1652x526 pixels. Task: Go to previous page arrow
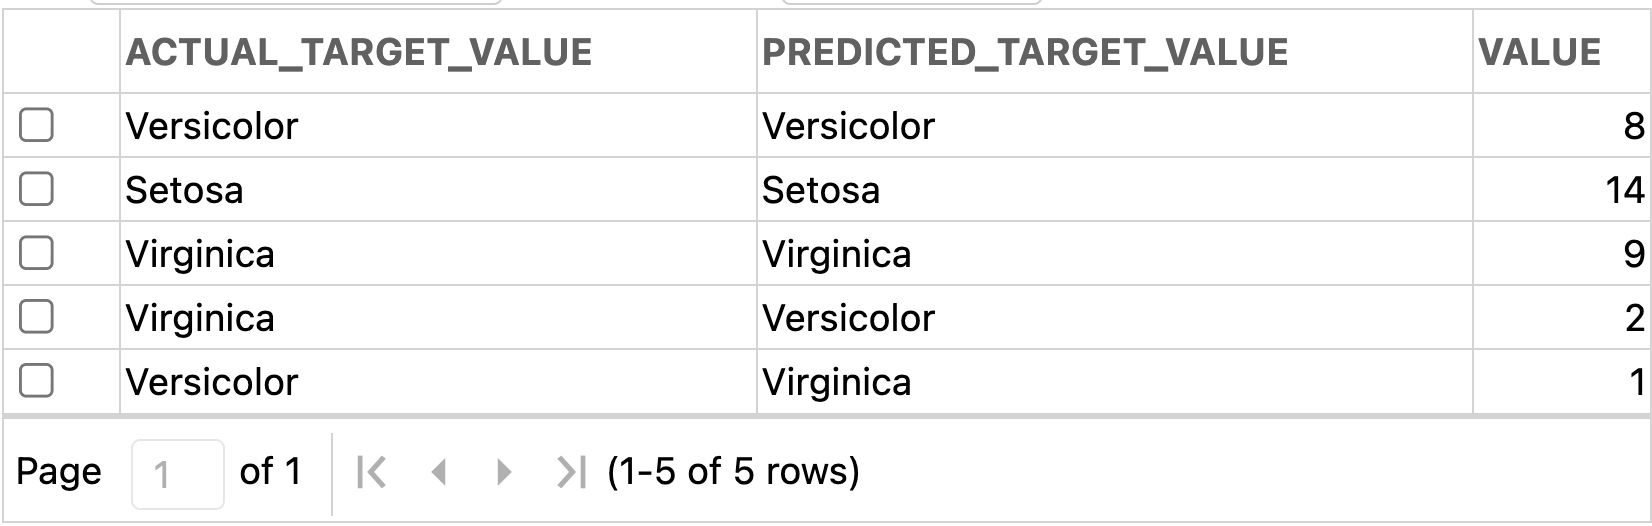coord(438,472)
